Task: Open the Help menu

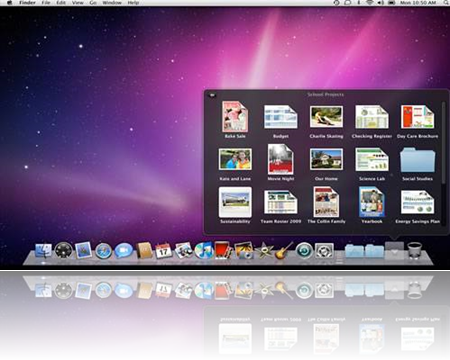Action: [x=133, y=3]
